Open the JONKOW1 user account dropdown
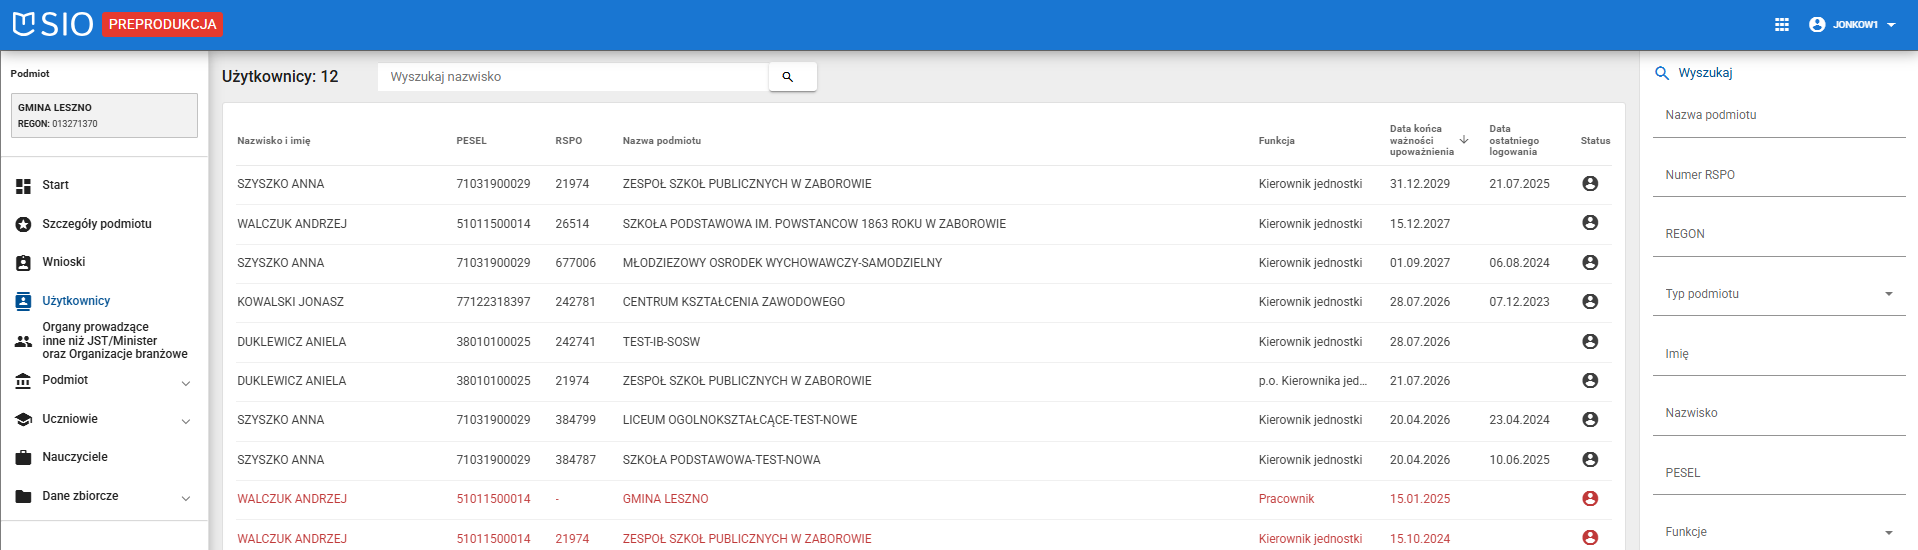1918x550 pixels. [1853, 25]
